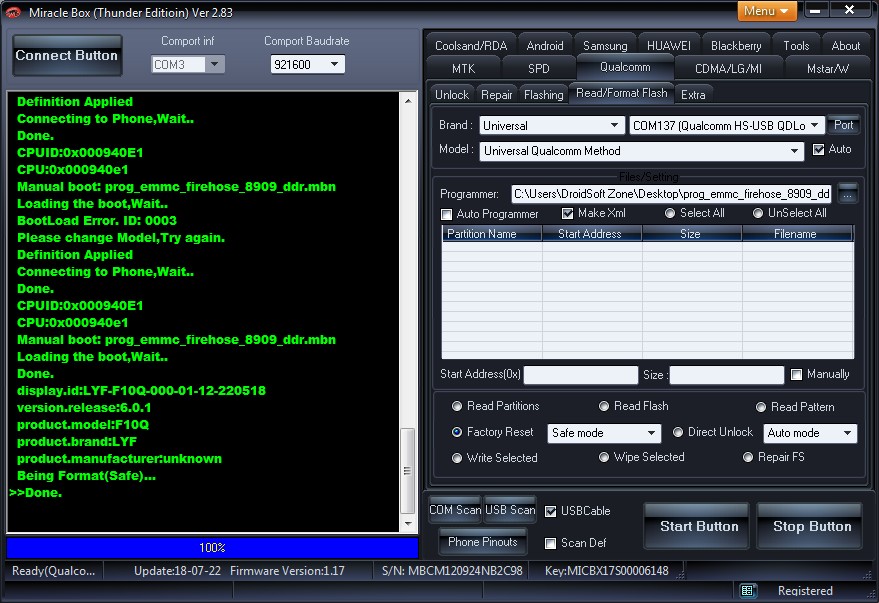Click the Filename column header
The image size is (879, 603).
tap(797, 234)
